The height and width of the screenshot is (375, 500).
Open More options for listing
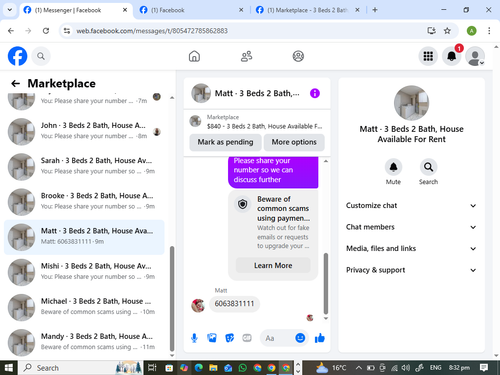(294, 142)
